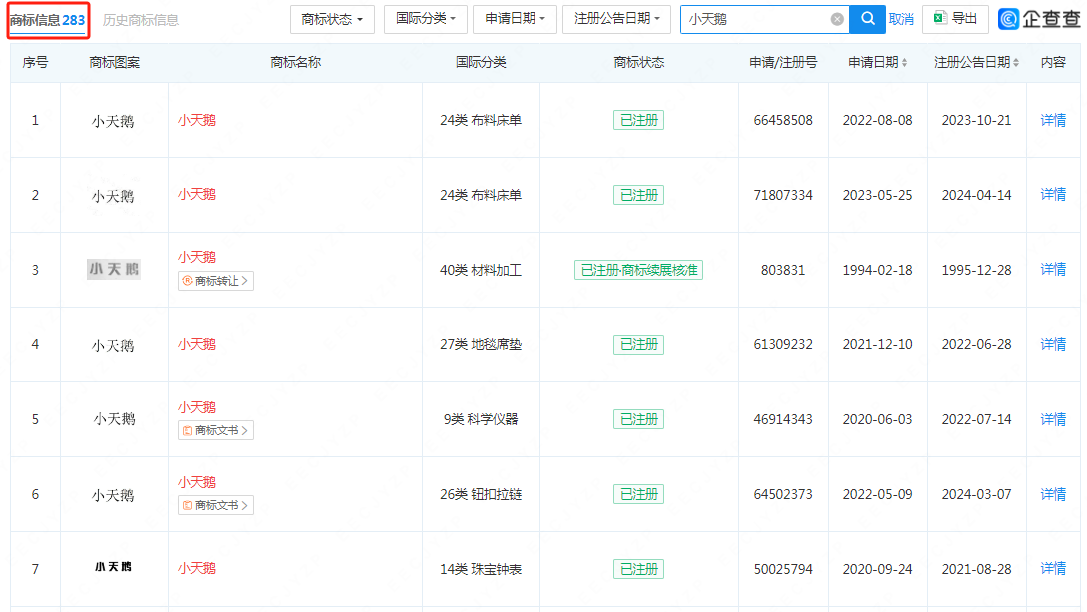The height and width of the screenshot is (612, 1087).
Task: Open 详情 for row 1 trademark
Action: [x=1053, y=120]
